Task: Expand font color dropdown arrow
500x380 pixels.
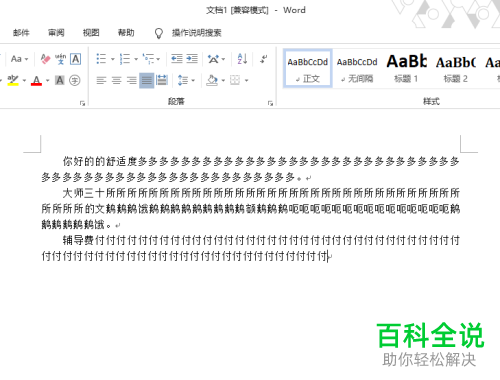Action: click(x=47, y=81)
